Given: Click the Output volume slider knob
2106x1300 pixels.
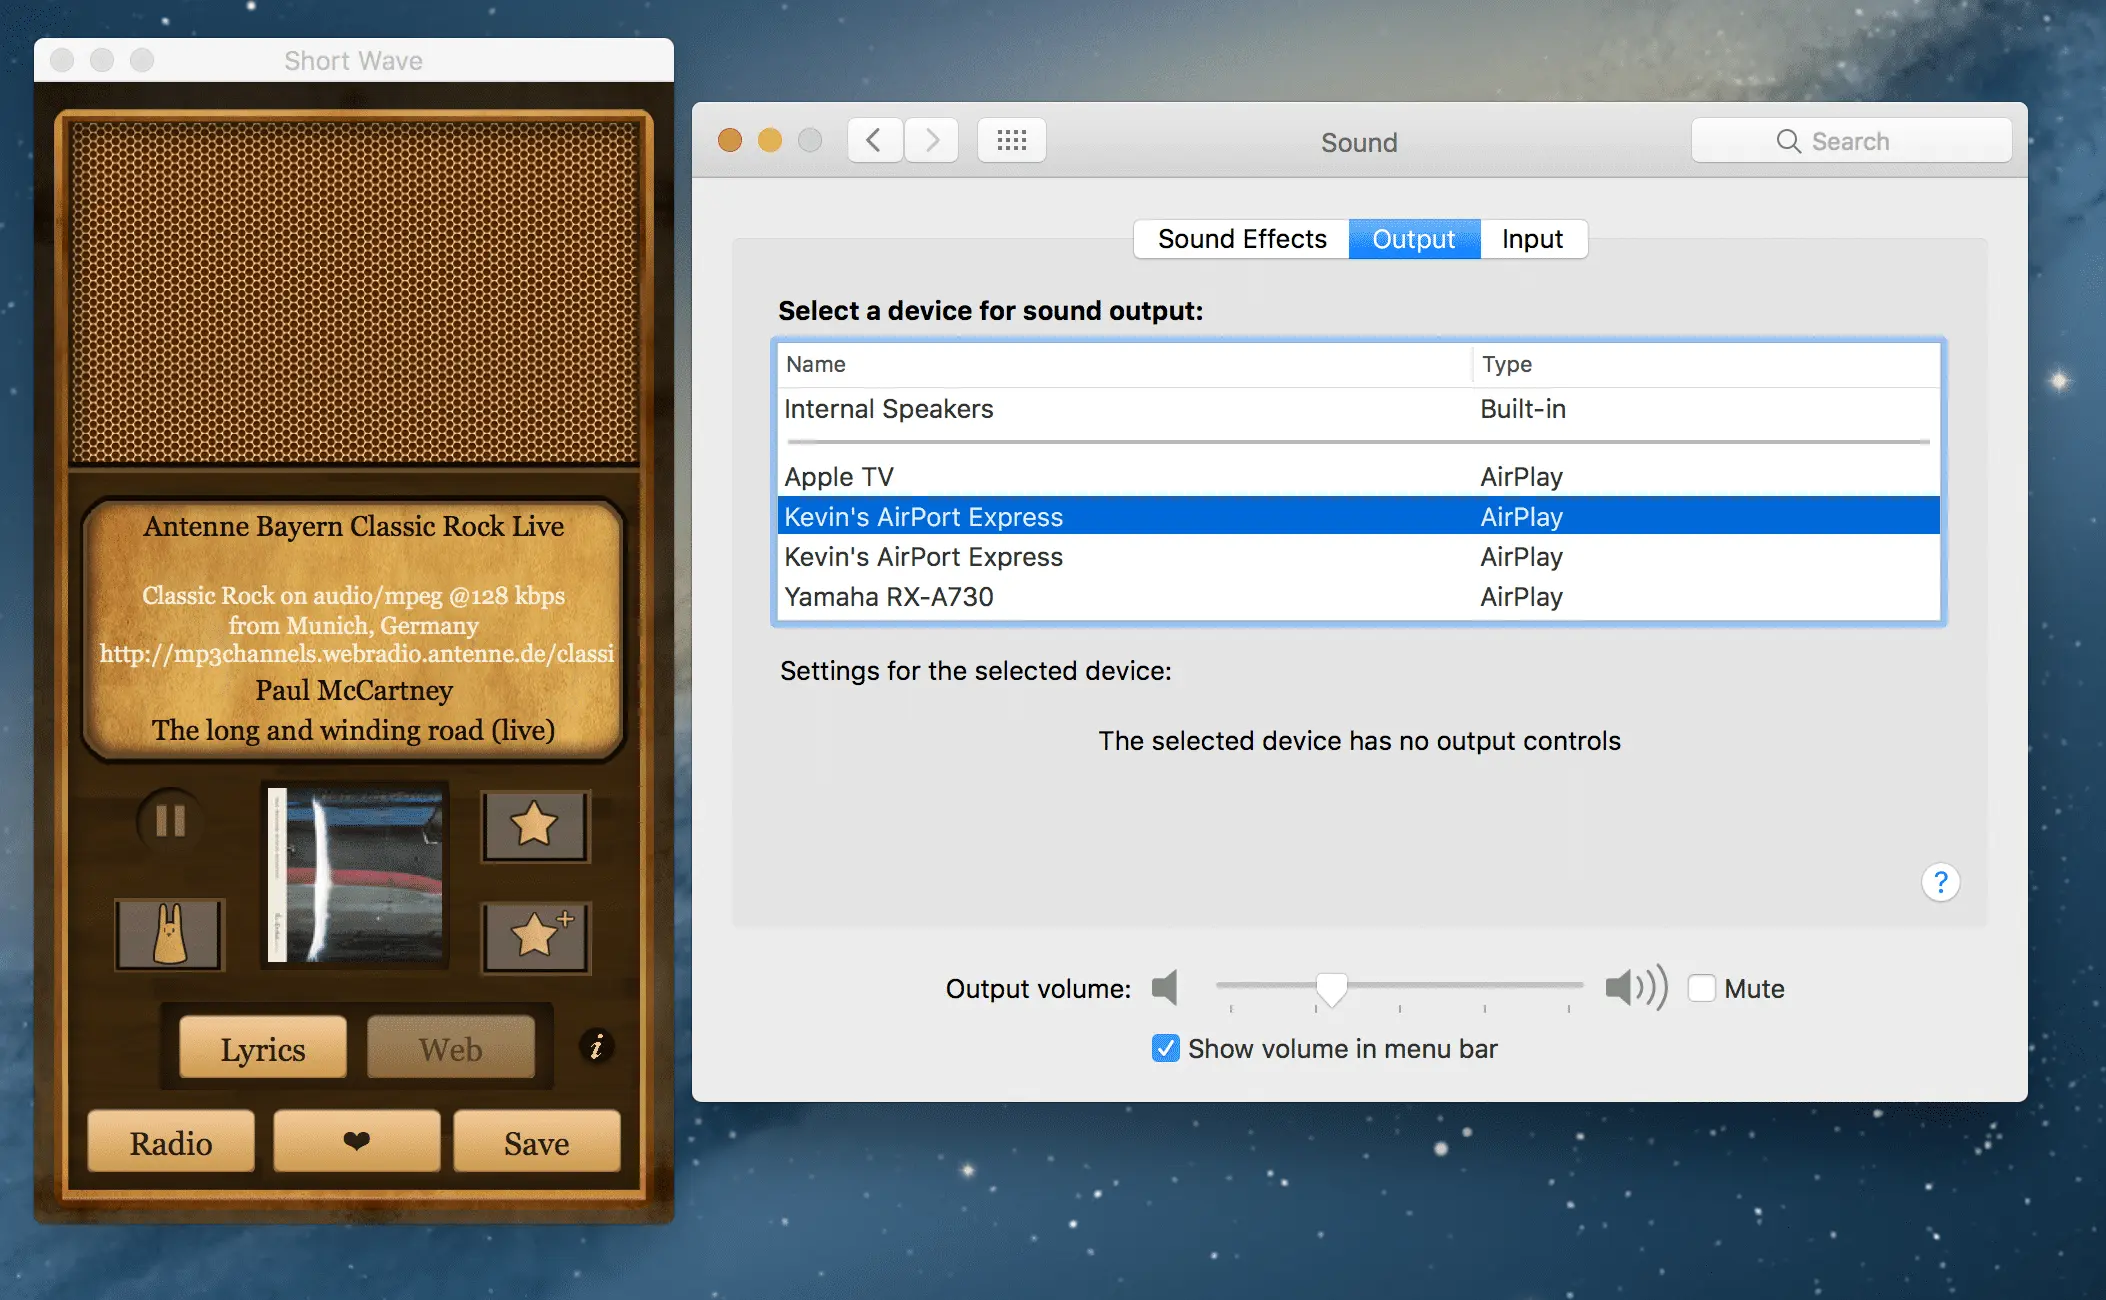Looking at the screenshot, I should click(1331, 988).
